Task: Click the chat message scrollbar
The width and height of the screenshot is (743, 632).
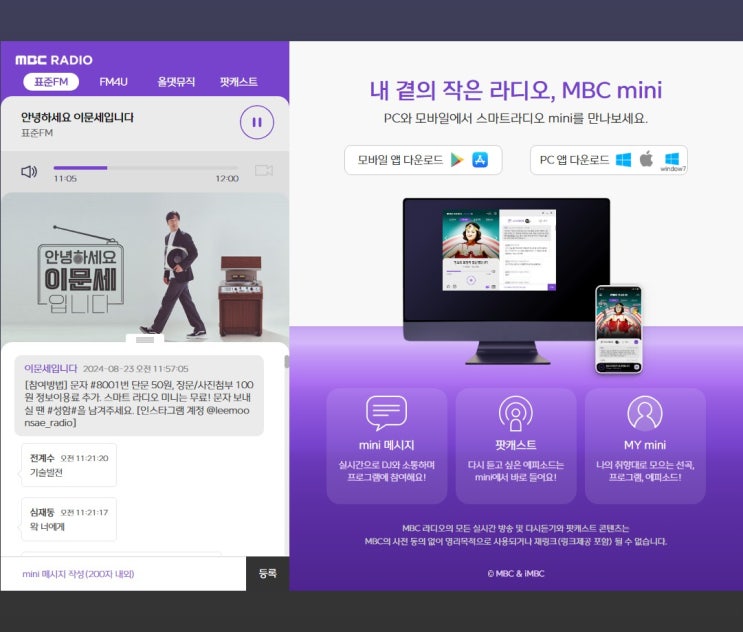Action: (286, 361)
